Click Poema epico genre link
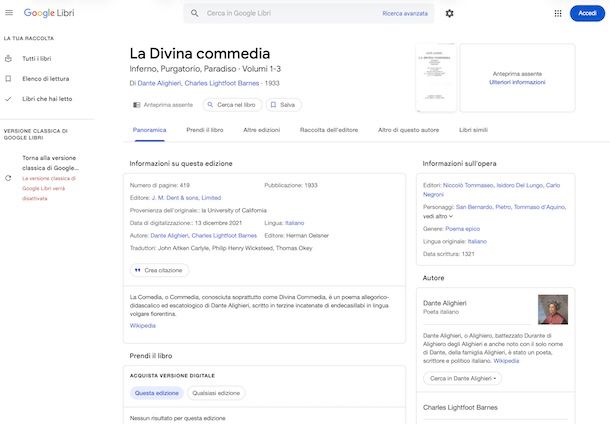610x424 pixels. pyautogui.click(x=463, y=229)
